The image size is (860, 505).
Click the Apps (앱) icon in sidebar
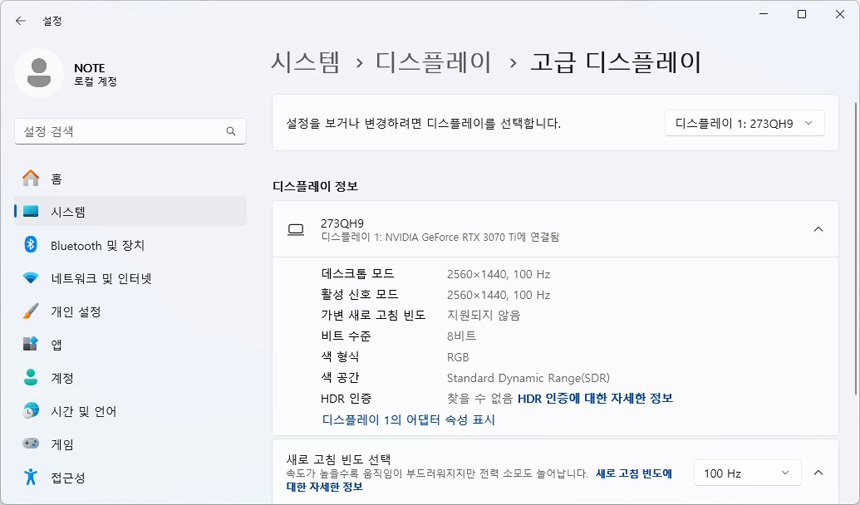coord(31,344)
